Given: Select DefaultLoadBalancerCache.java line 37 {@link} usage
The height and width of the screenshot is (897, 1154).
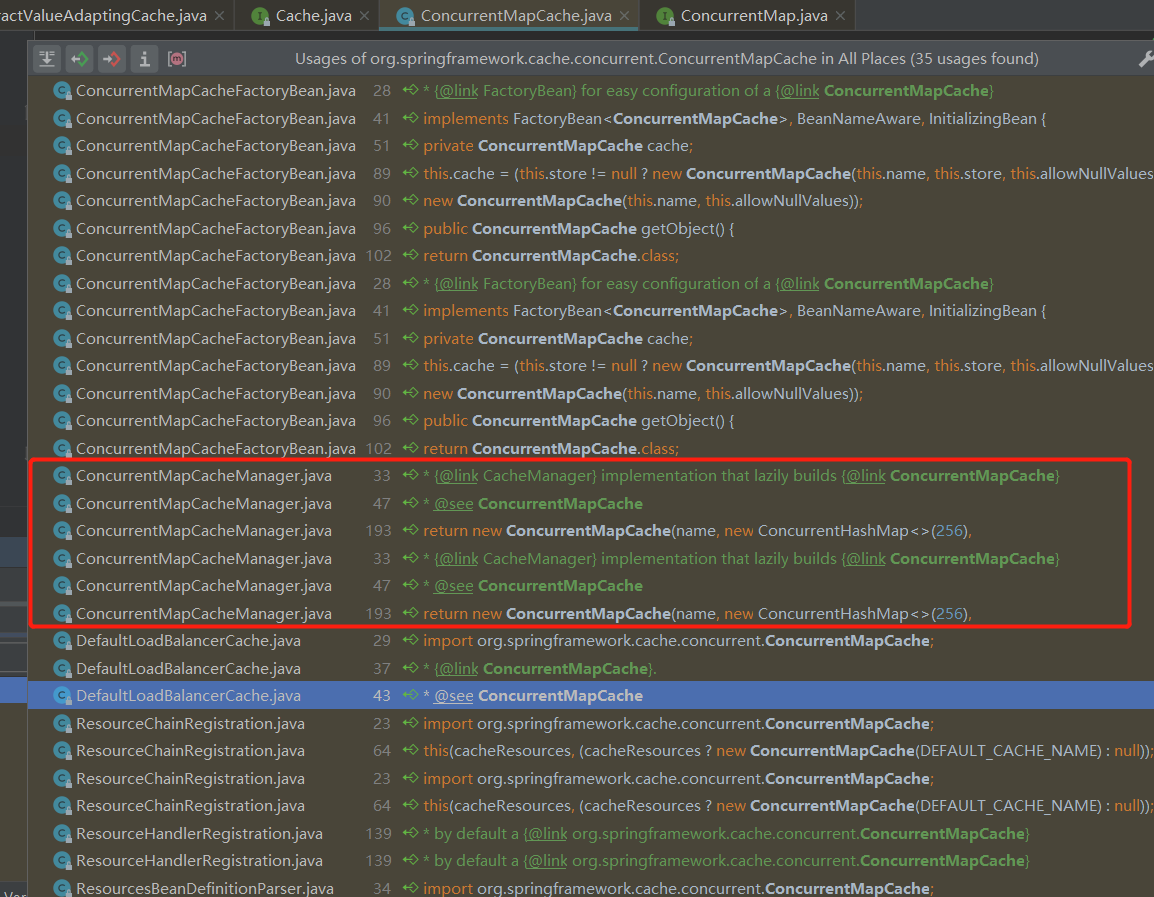Looking at the screenshot, I should click(590, 669).
